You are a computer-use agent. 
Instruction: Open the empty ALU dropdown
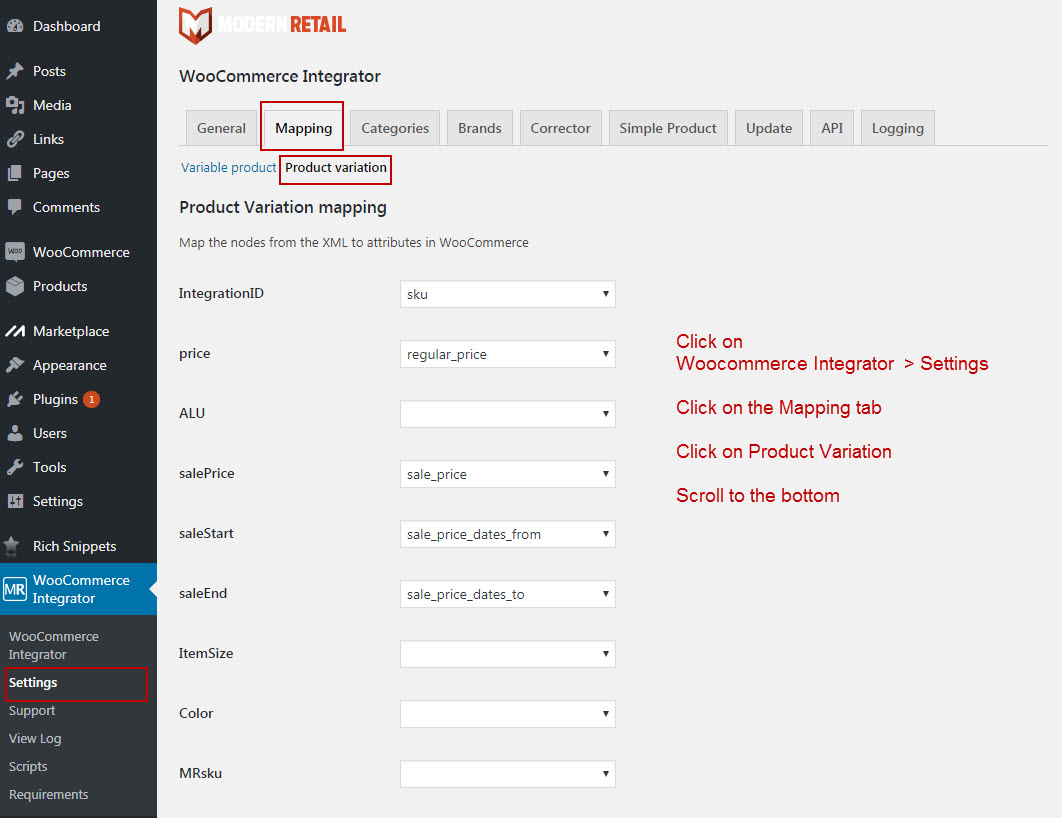click(507, 414)
